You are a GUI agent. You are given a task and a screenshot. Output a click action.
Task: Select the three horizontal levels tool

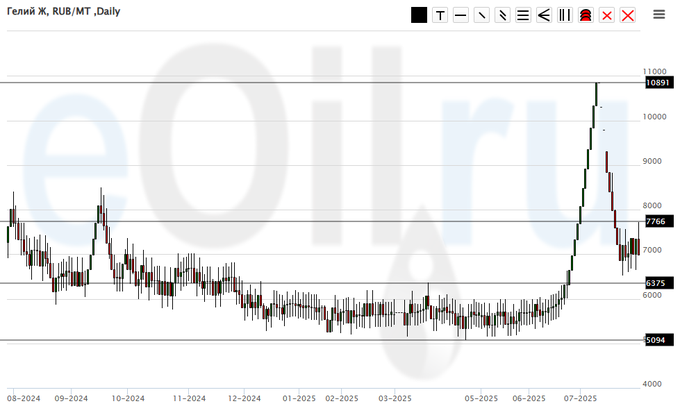click(523, 15)
